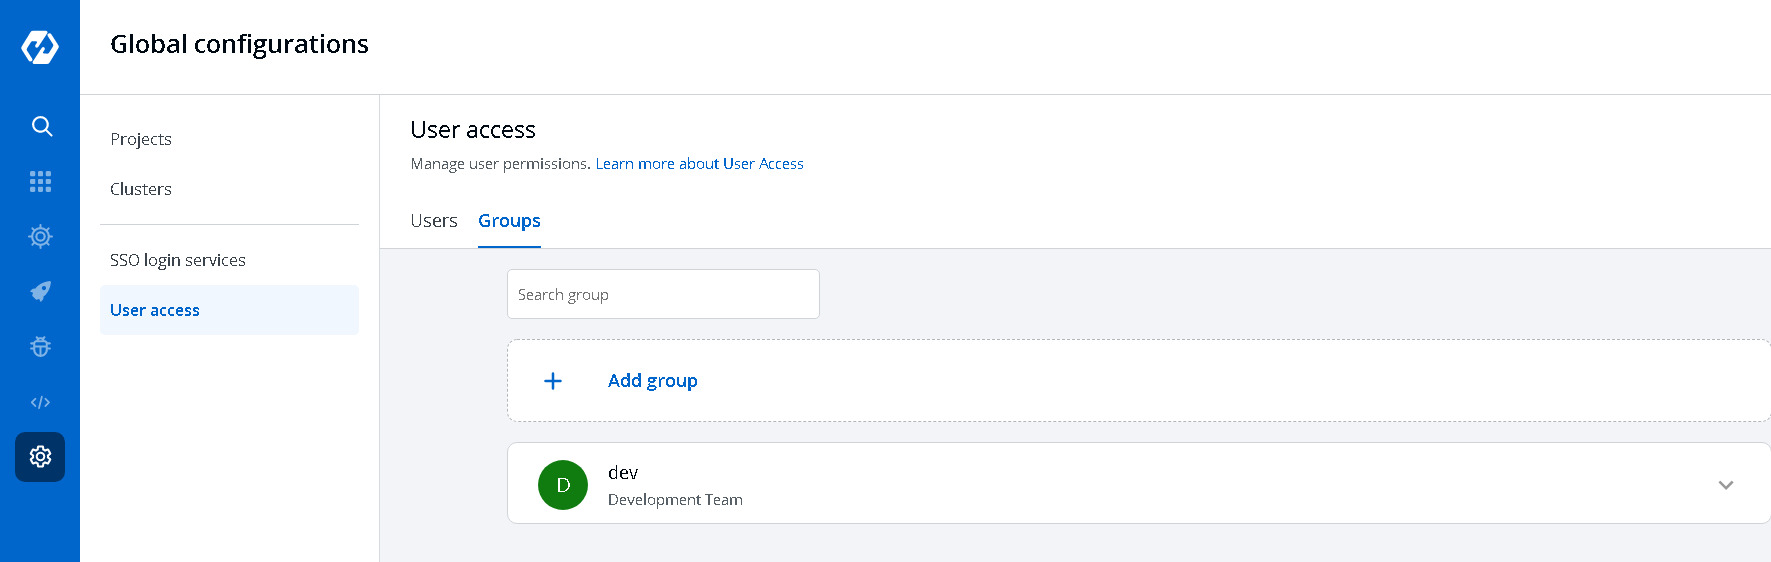Go to Clusters in the left menu
Viewport: 1771px width, 562px height.
(x=141, y=189)
